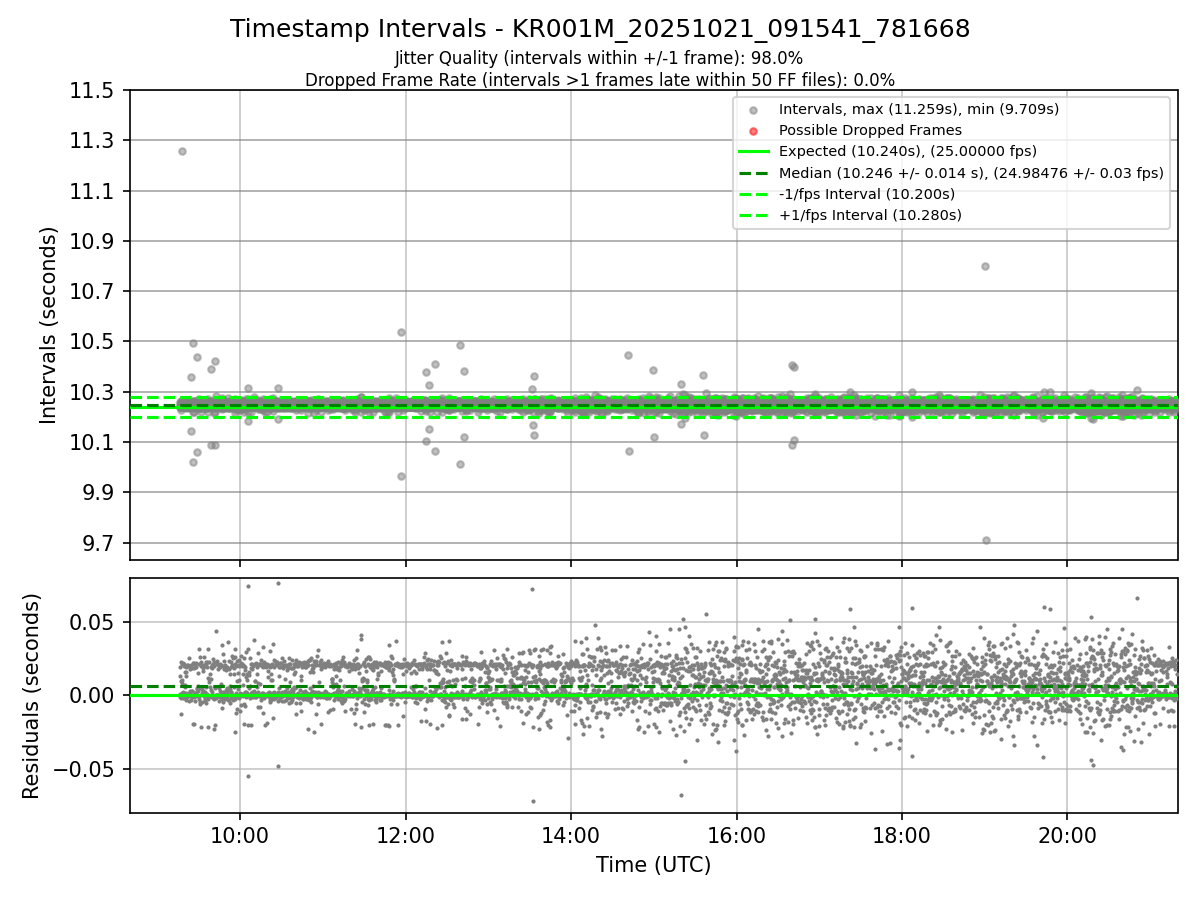Click the 10.1 y-axis tick label

click(x=94, y=443)
